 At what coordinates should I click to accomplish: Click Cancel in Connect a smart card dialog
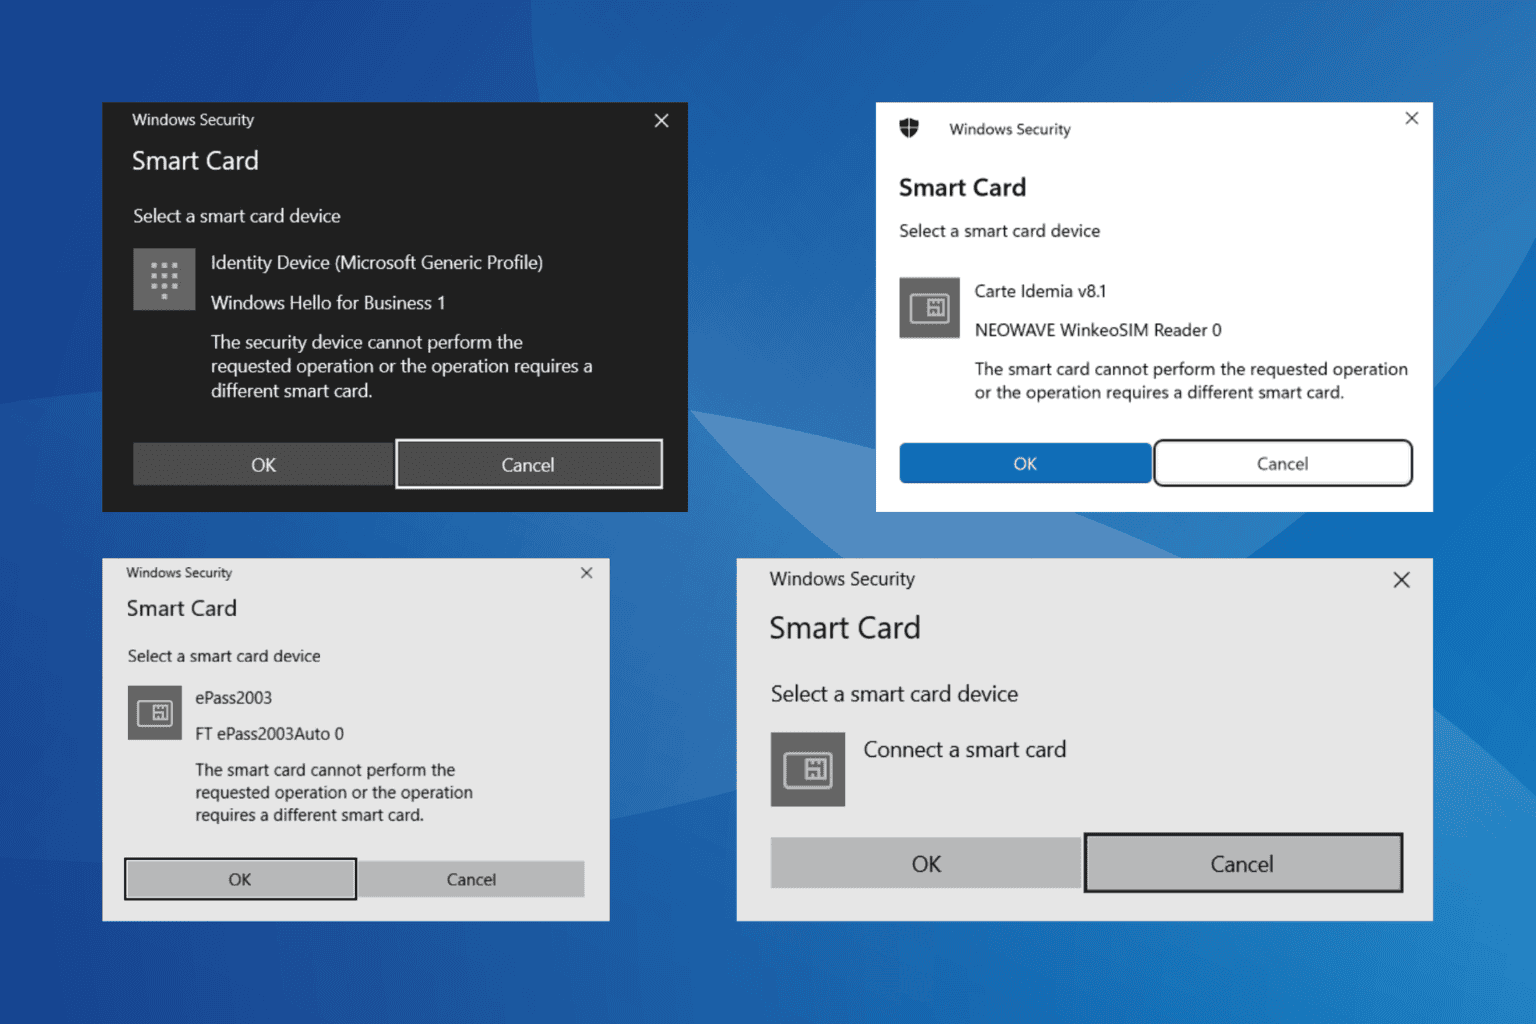coord(1243,864)
